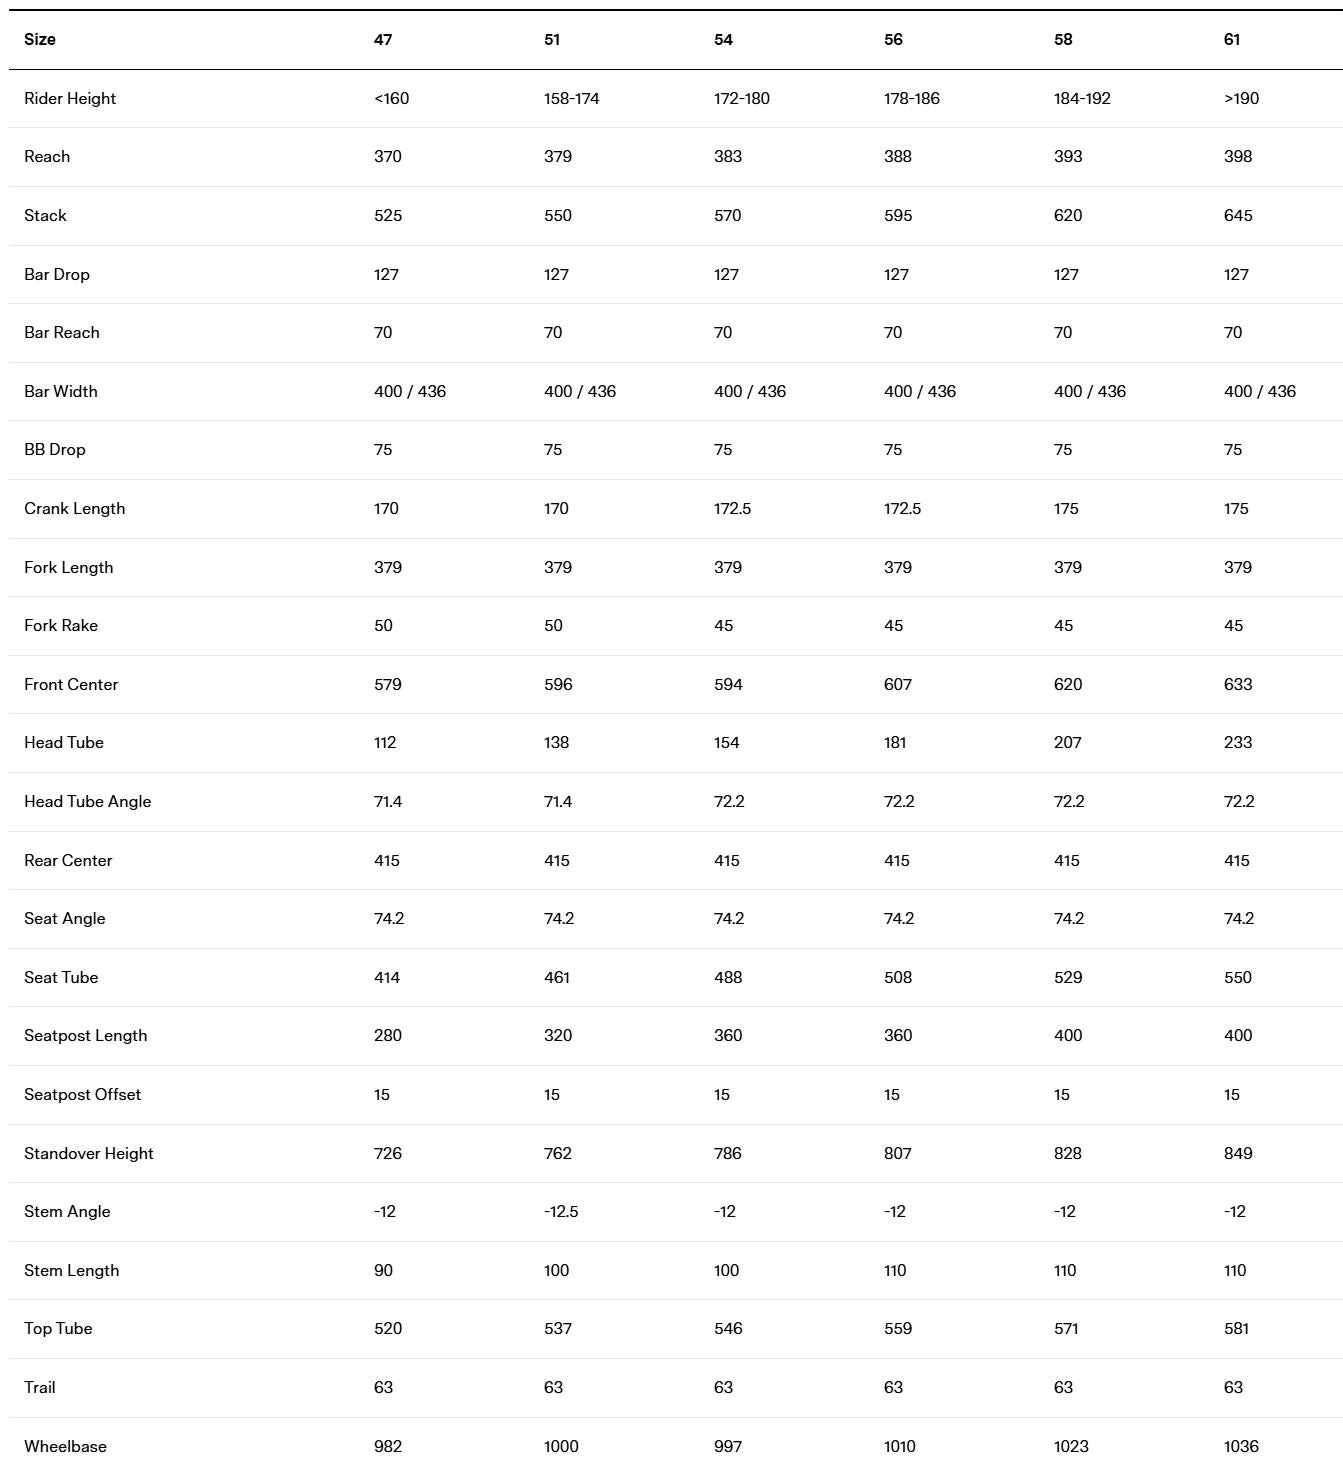The width and height of the screenshot is (1343, 1475).
Task: Select the Stack value 525
Action: coord(388,215)
